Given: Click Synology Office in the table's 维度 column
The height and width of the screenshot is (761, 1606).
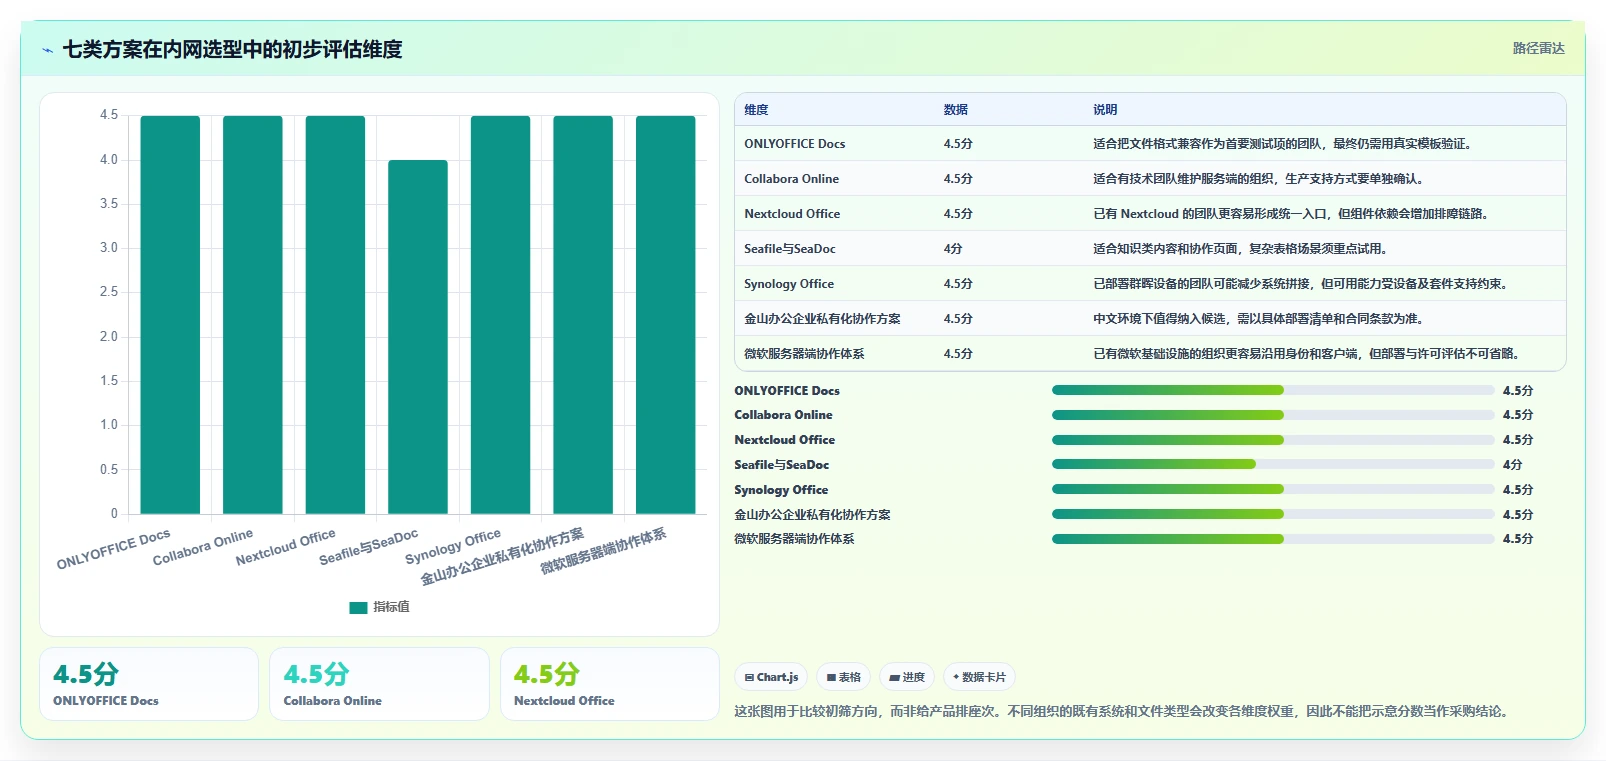Looking at the screenshot, I should (788, 284).
